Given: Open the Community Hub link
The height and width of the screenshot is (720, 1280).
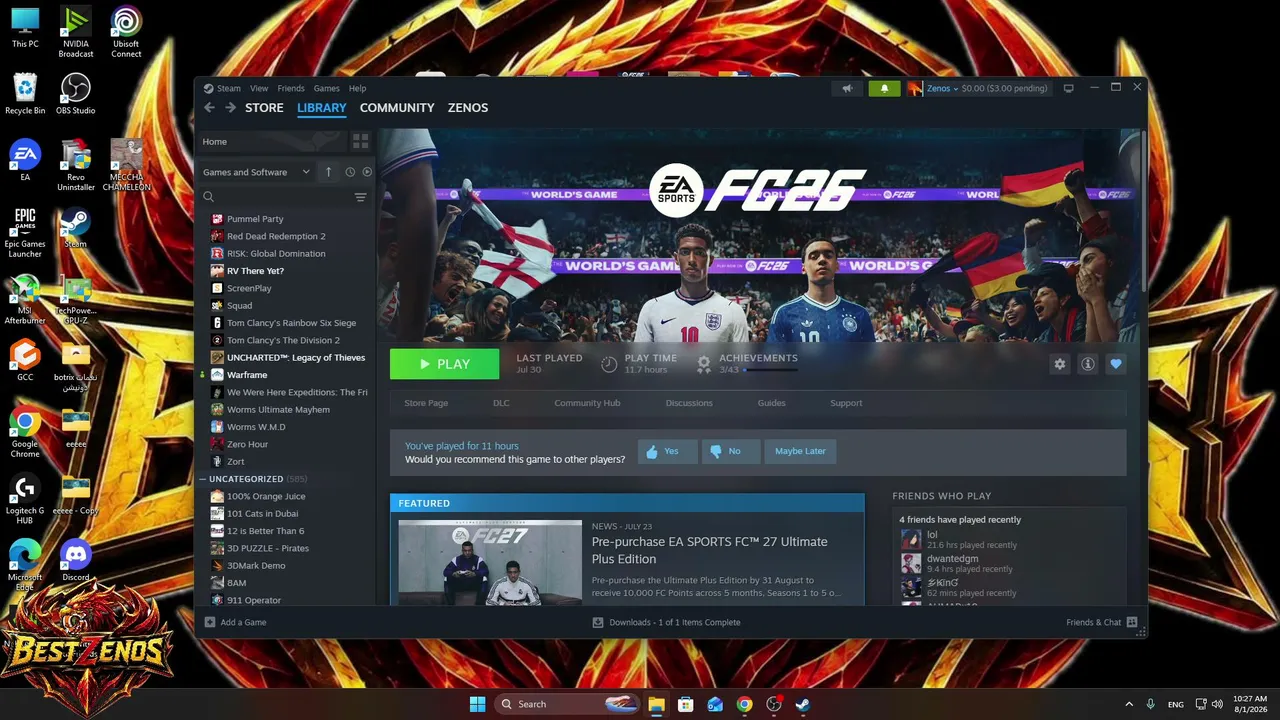Looking at the screenshot, I should click(587, 403).
